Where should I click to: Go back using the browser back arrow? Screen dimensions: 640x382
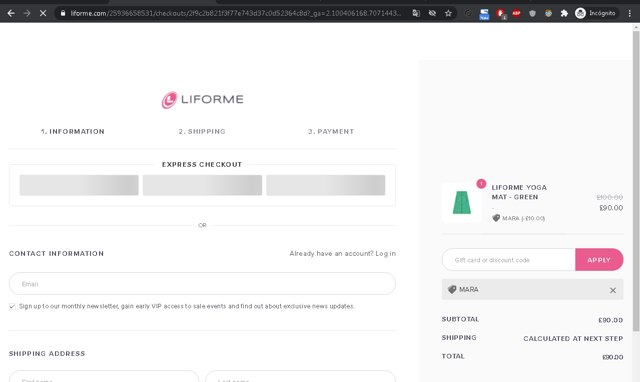[11, 13]
